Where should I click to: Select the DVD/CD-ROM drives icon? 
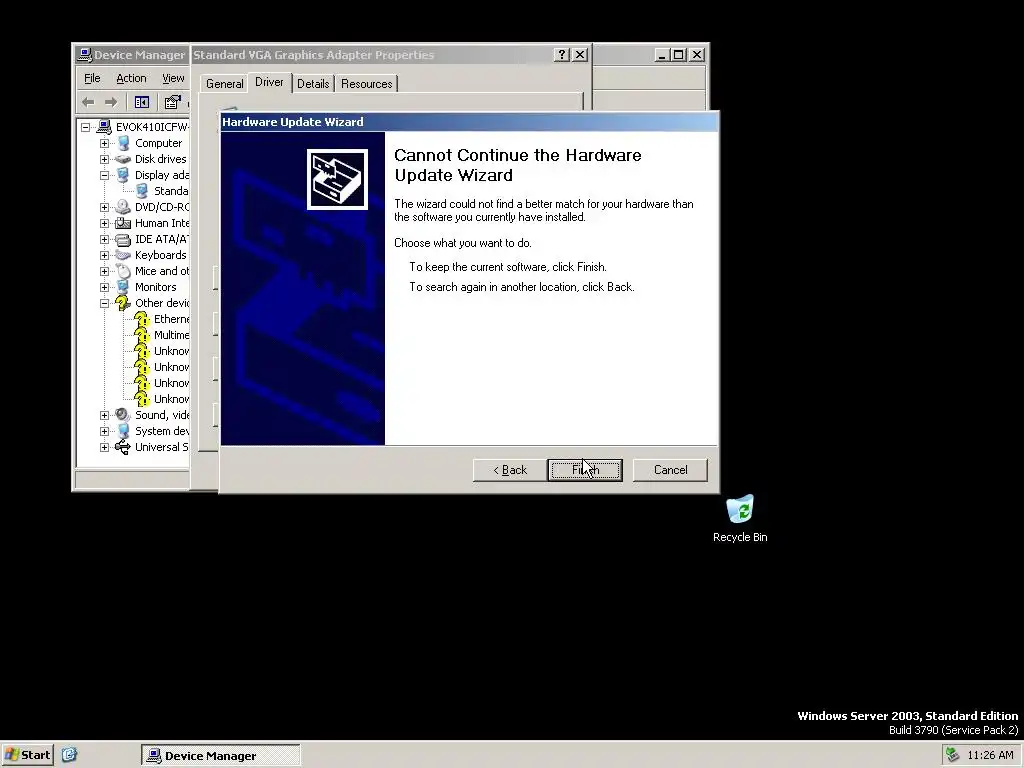pos(123,207)
